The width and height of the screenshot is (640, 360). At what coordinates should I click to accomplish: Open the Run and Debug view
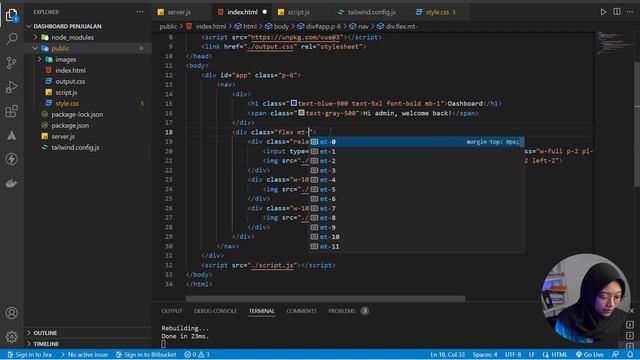(x=11, y=87)
